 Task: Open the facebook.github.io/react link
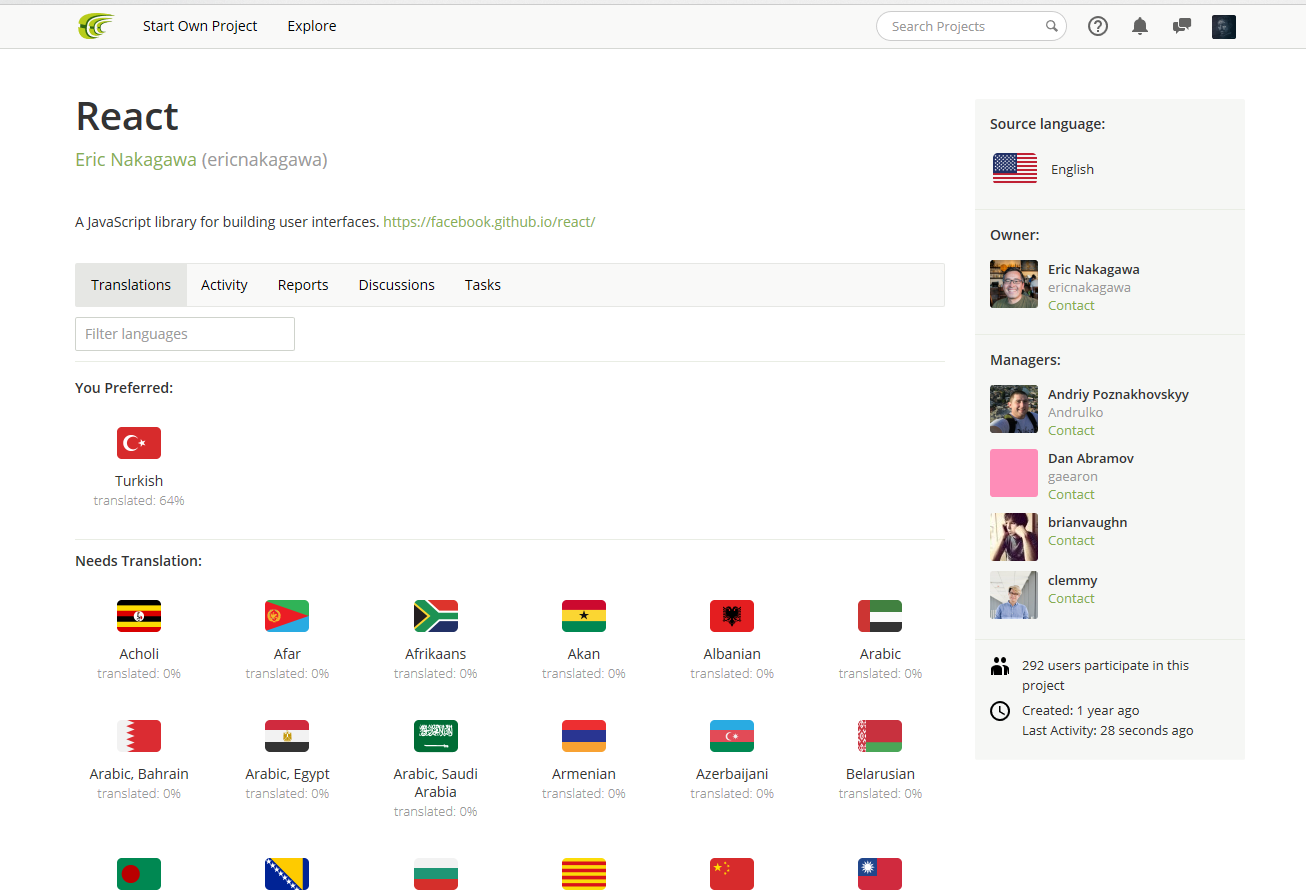point(489,222)
